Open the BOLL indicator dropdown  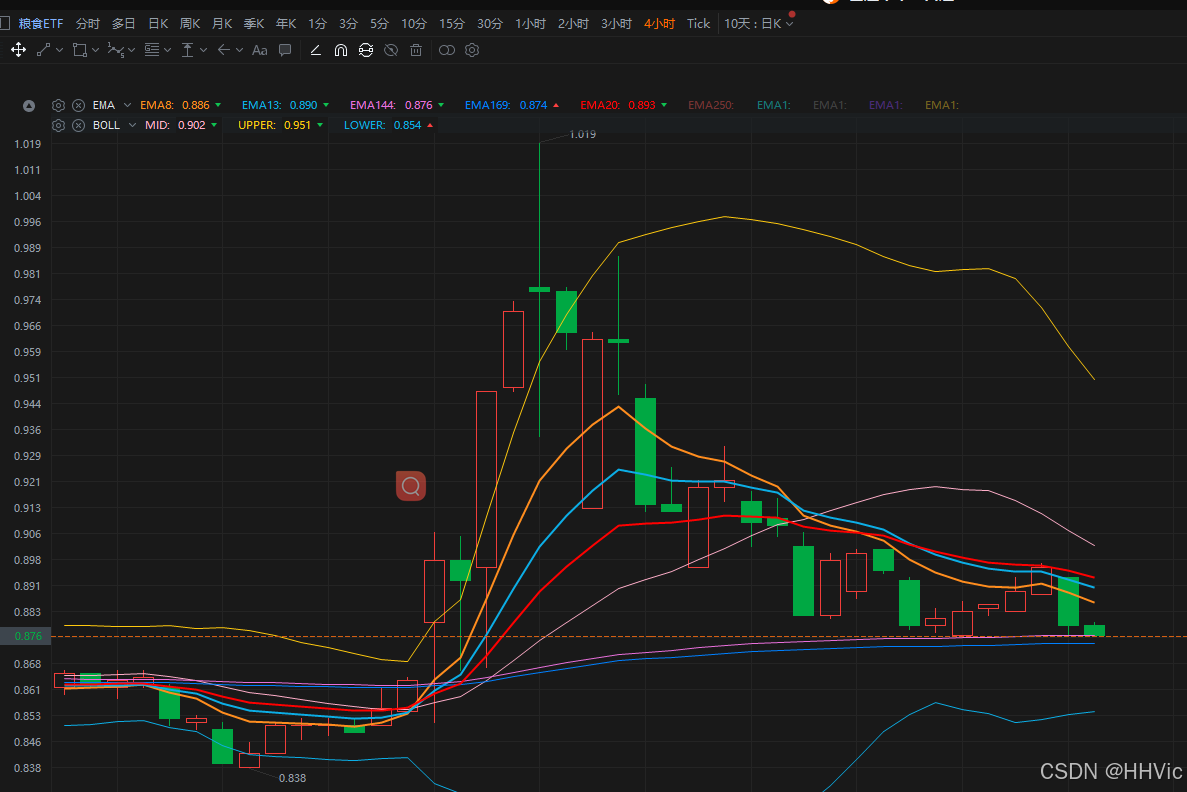(x=132, y=125)
